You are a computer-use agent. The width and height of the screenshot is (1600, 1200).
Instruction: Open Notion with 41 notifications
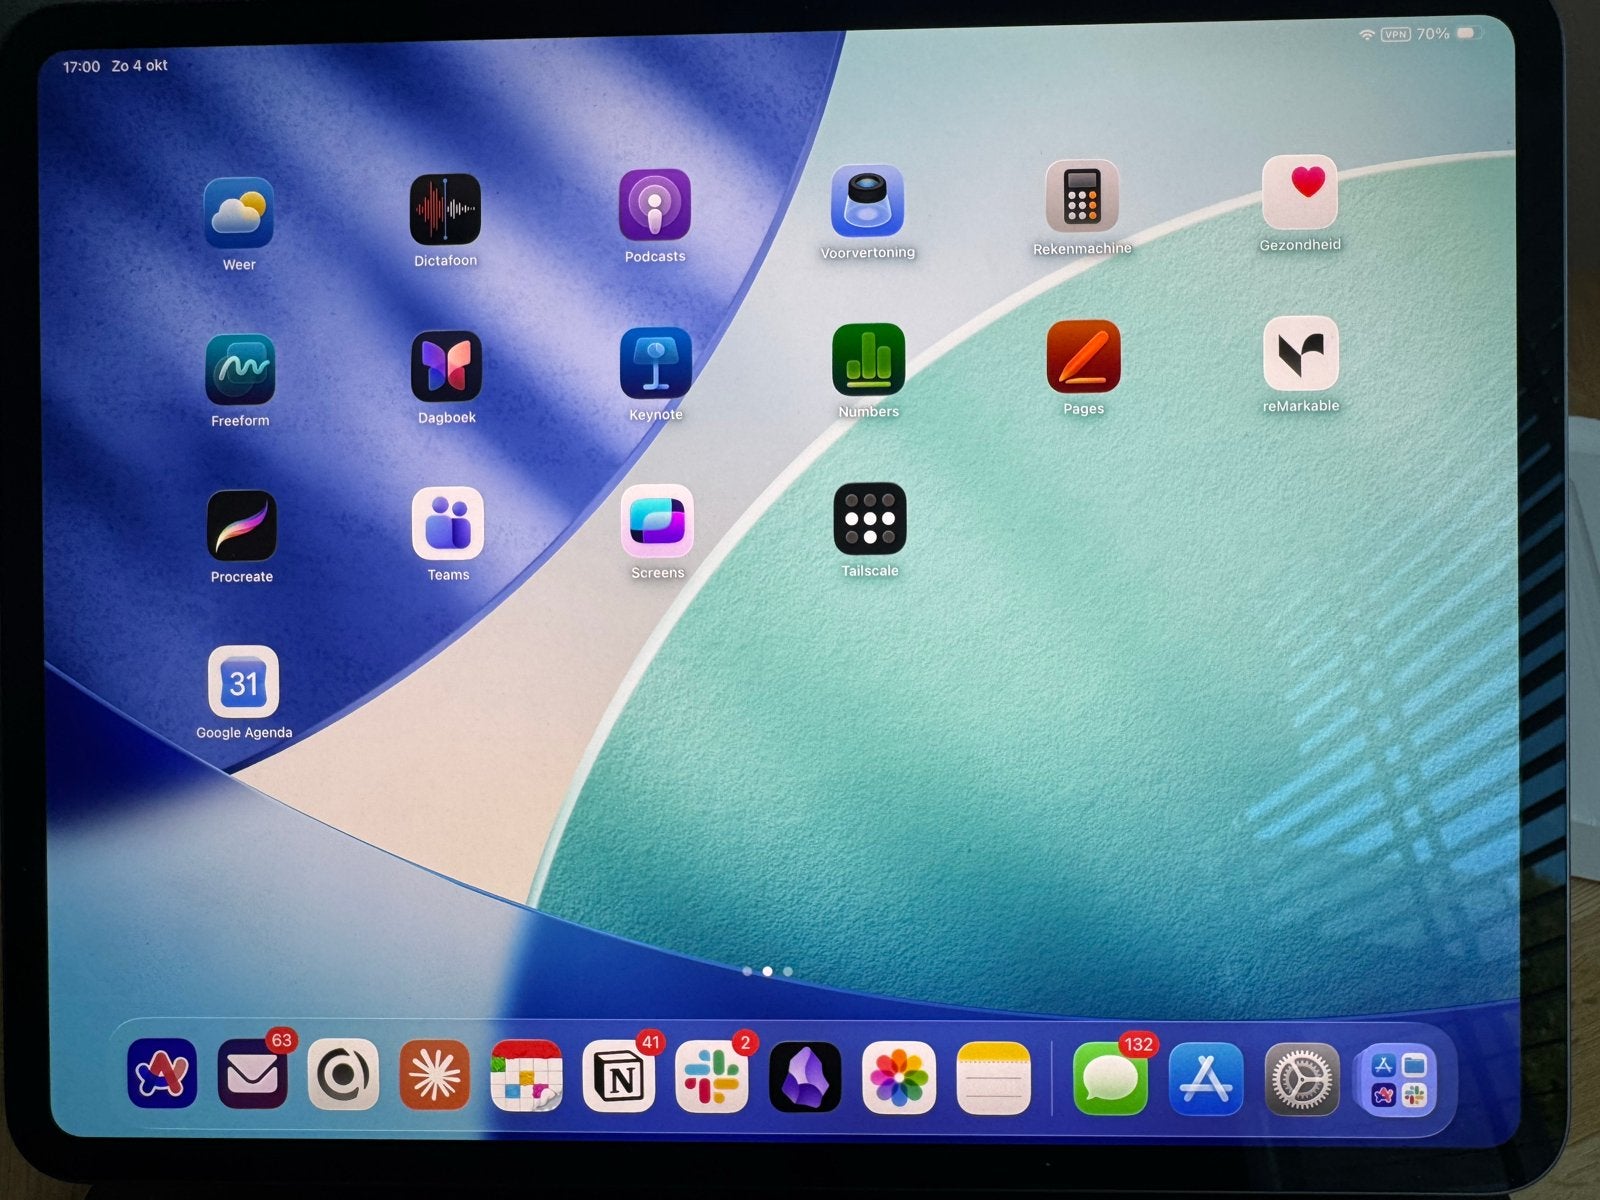tap(619, 1077)
